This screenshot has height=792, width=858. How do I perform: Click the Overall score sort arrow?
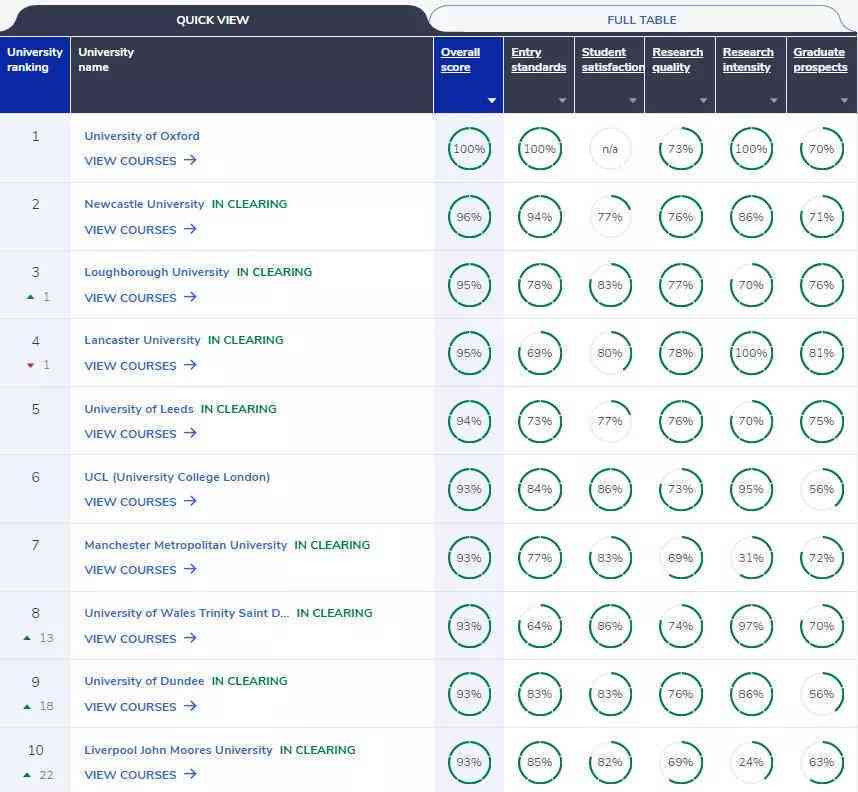491,100
